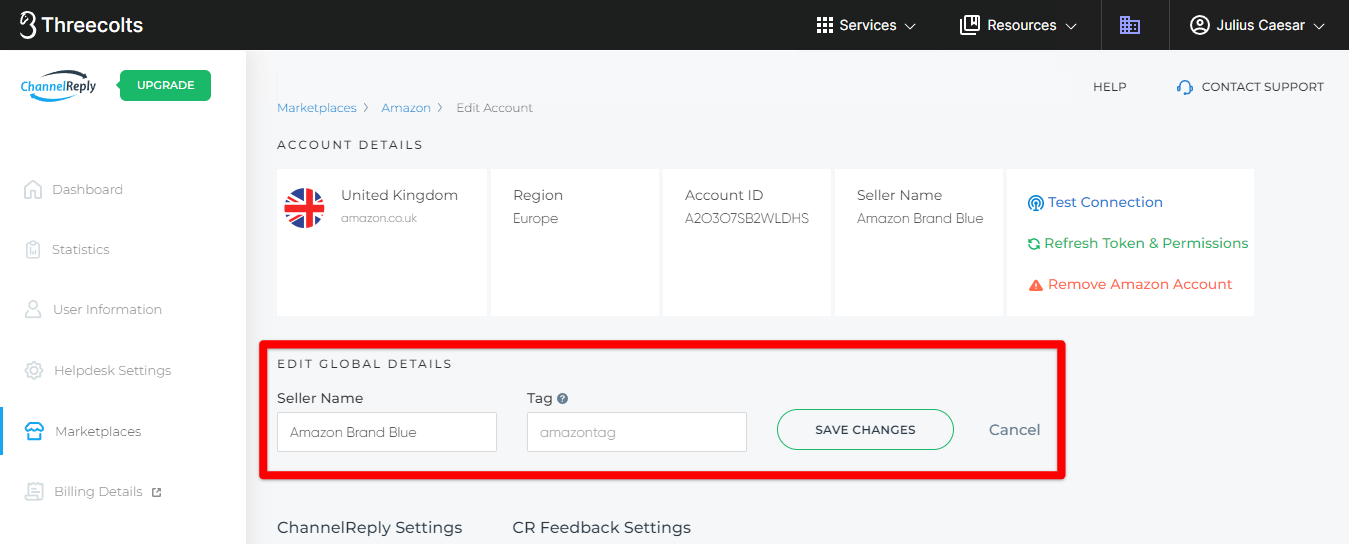Click Refresh Token & Permissions link

tap(1146, 243)
